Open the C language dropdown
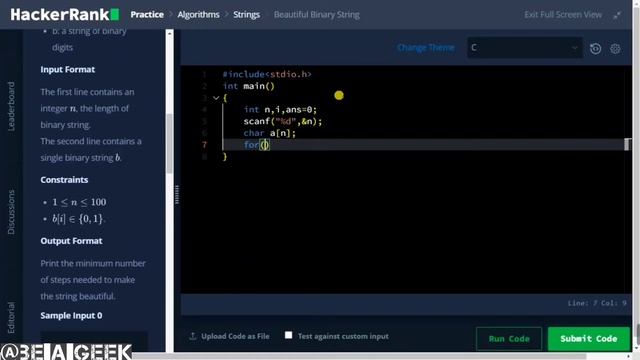This screenshot has height=360, width=640. [x=525, y=48]
